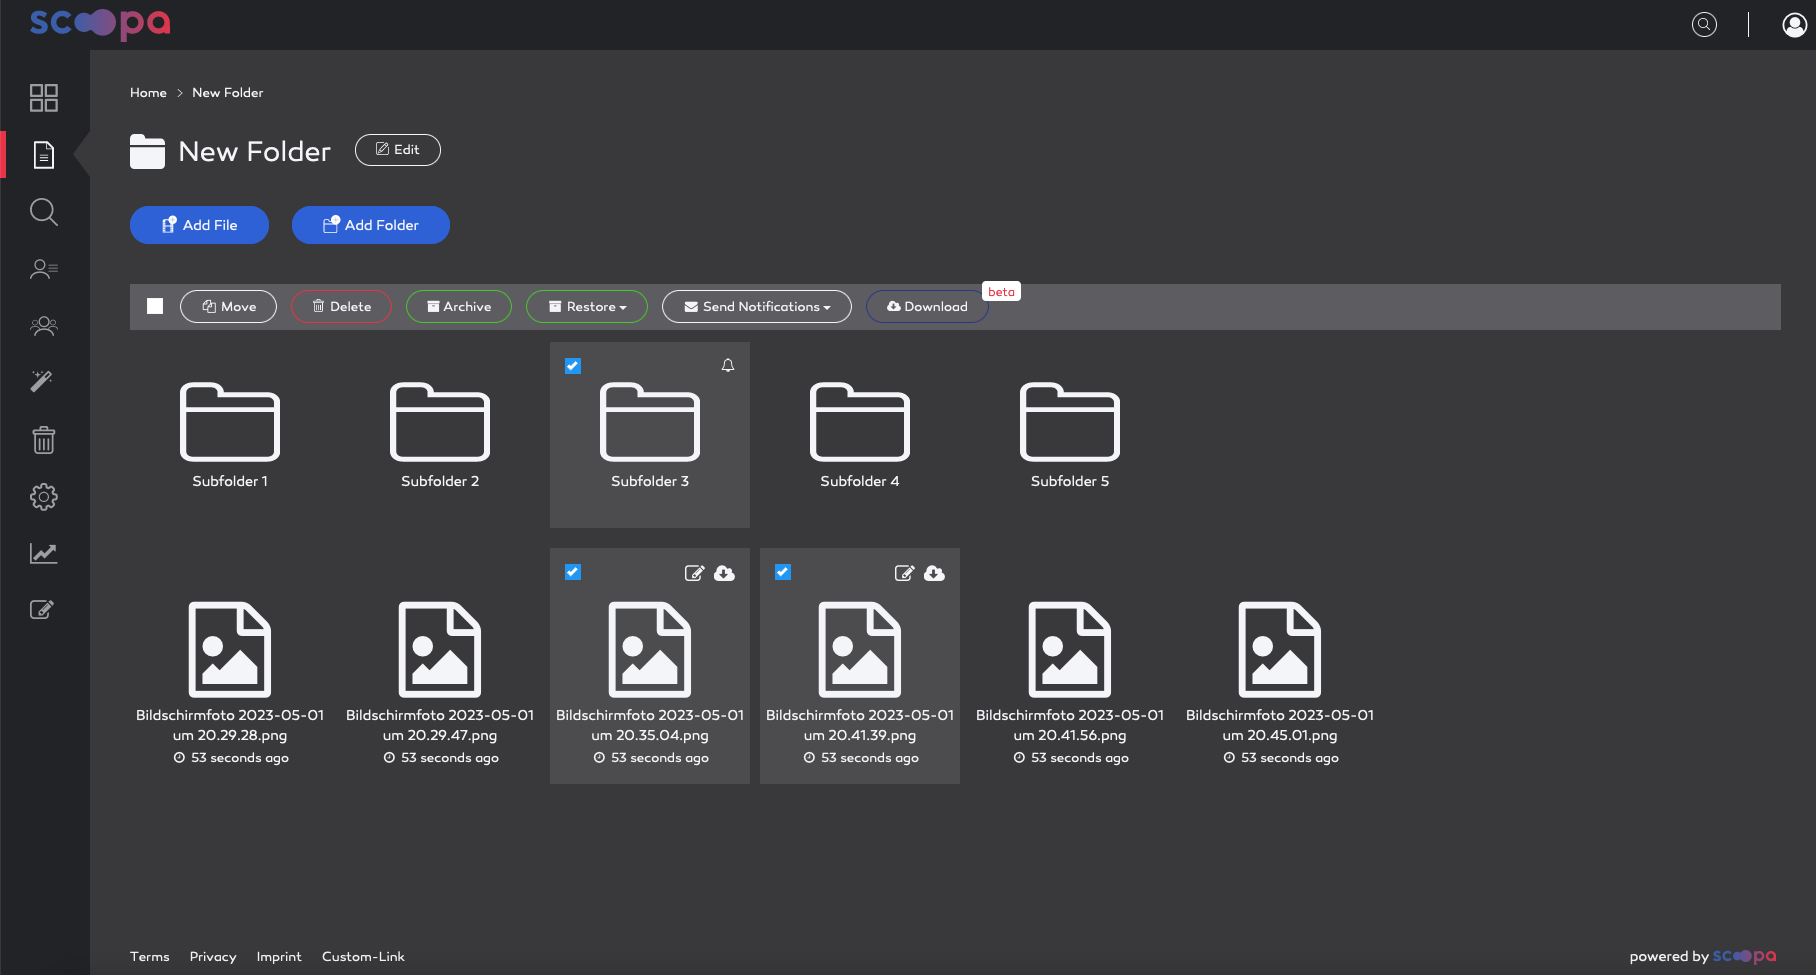This screenshot has width=1816, height=975.
Task: Click edit icon on 20.35.04.png file
Action: pos(694,573)
